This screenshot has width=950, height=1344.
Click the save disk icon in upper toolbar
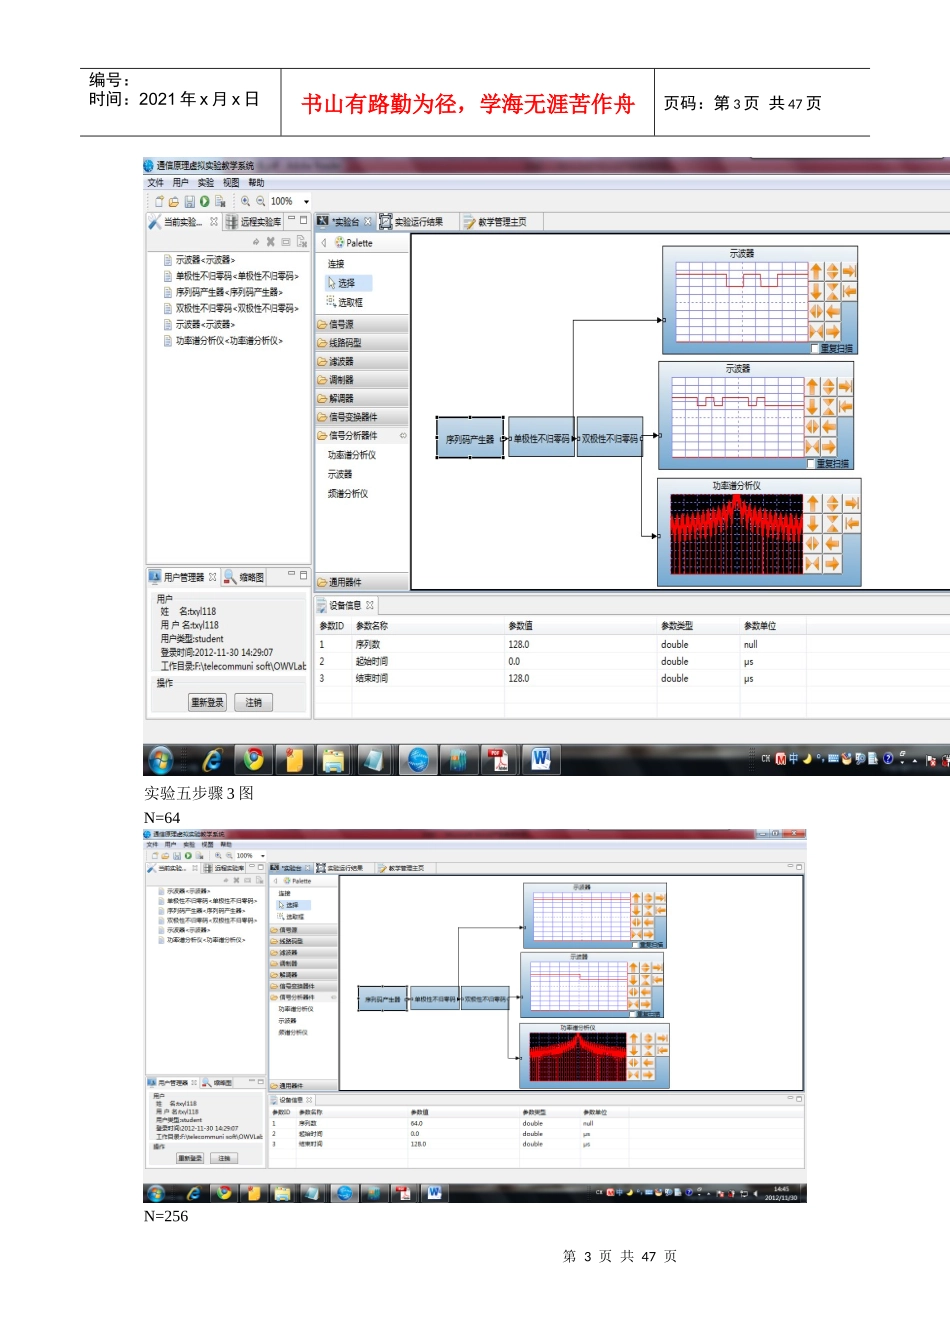point(189,201)
